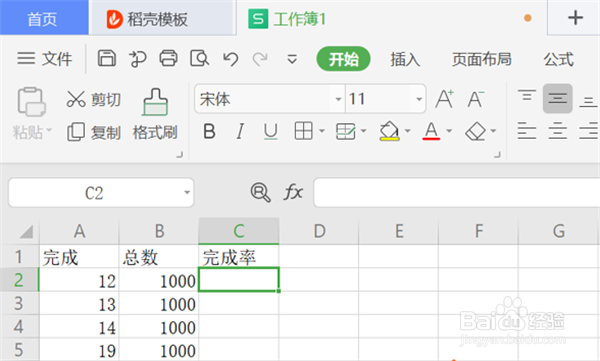Expand Name Box dropdown arrow
The height and width of the screenshot is (361, 600).
pyautogui.click(x=187, y=193)
